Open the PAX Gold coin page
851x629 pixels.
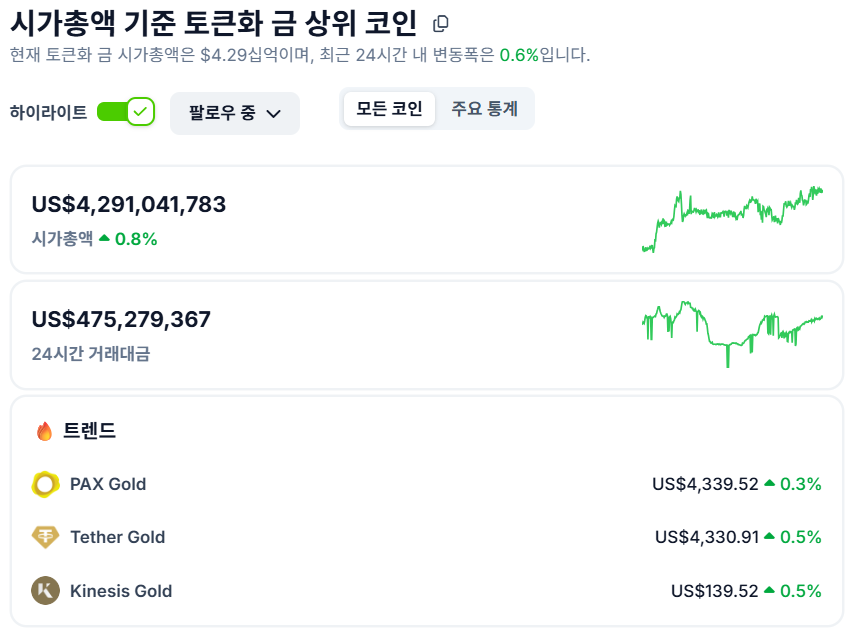110,483
